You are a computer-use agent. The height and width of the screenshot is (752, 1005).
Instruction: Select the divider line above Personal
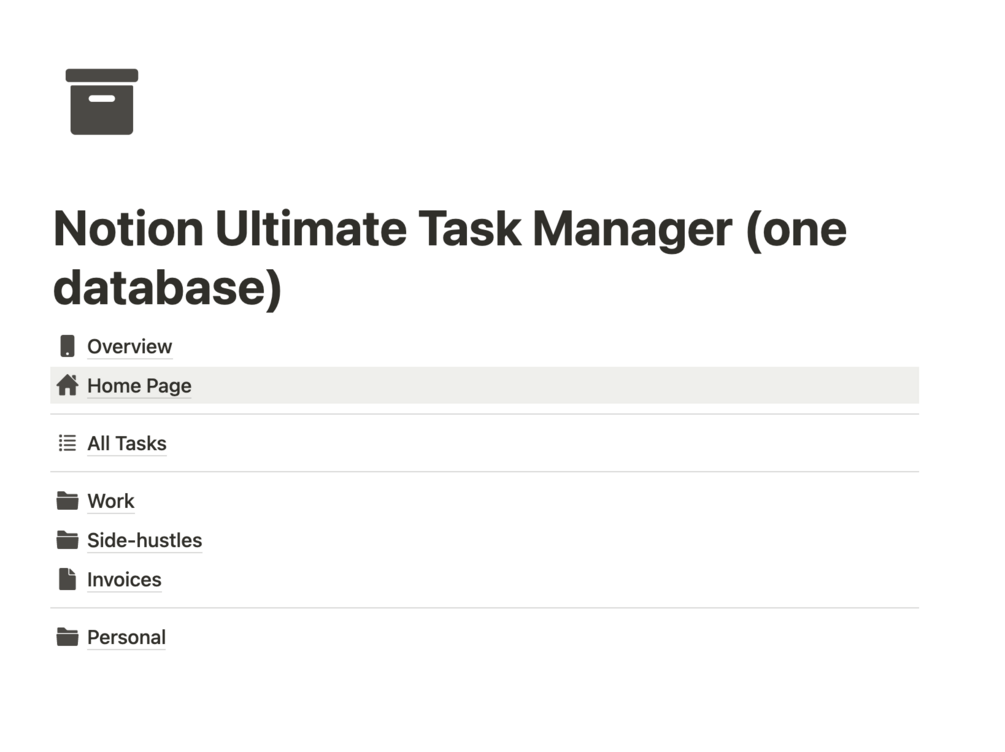point(484,608)
